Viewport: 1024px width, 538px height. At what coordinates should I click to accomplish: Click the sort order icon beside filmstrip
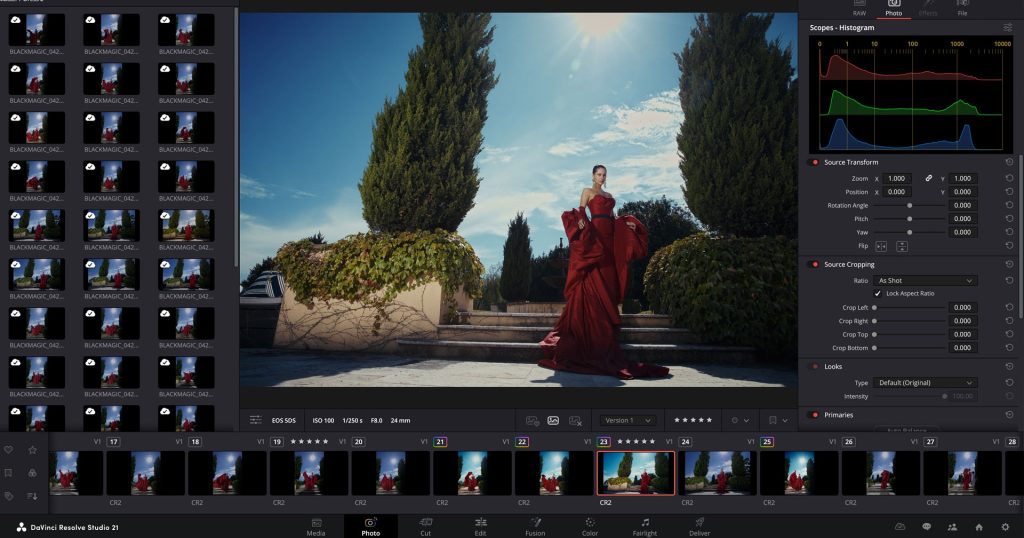[x=32, y=496]
